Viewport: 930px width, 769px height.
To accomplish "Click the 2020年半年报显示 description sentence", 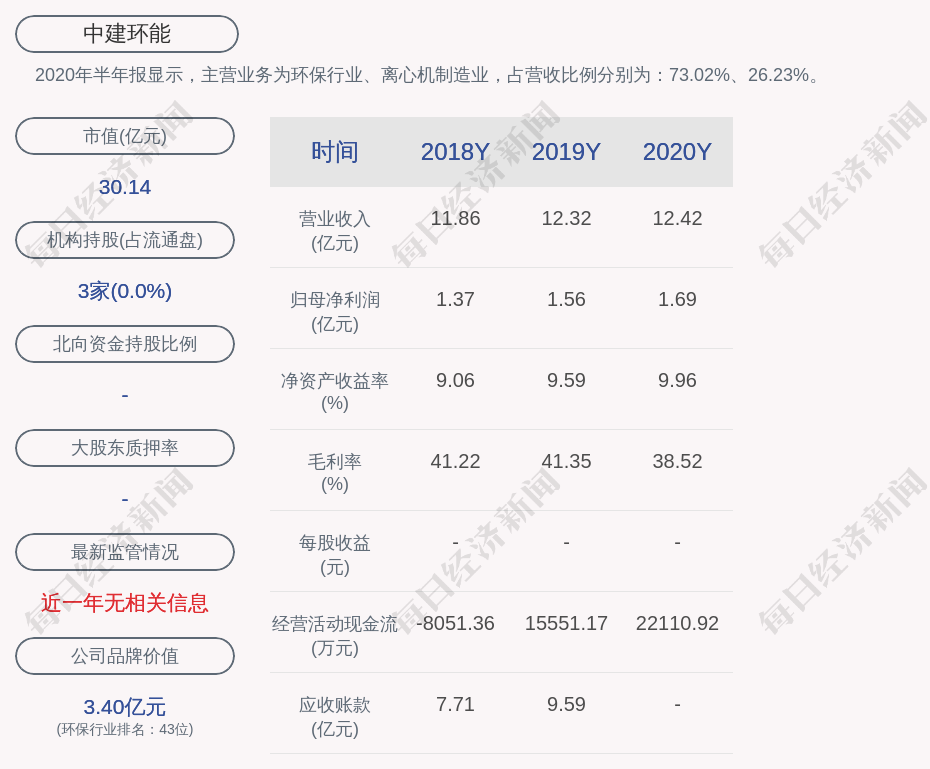I will pyautogui.click(x=427, y=75).
